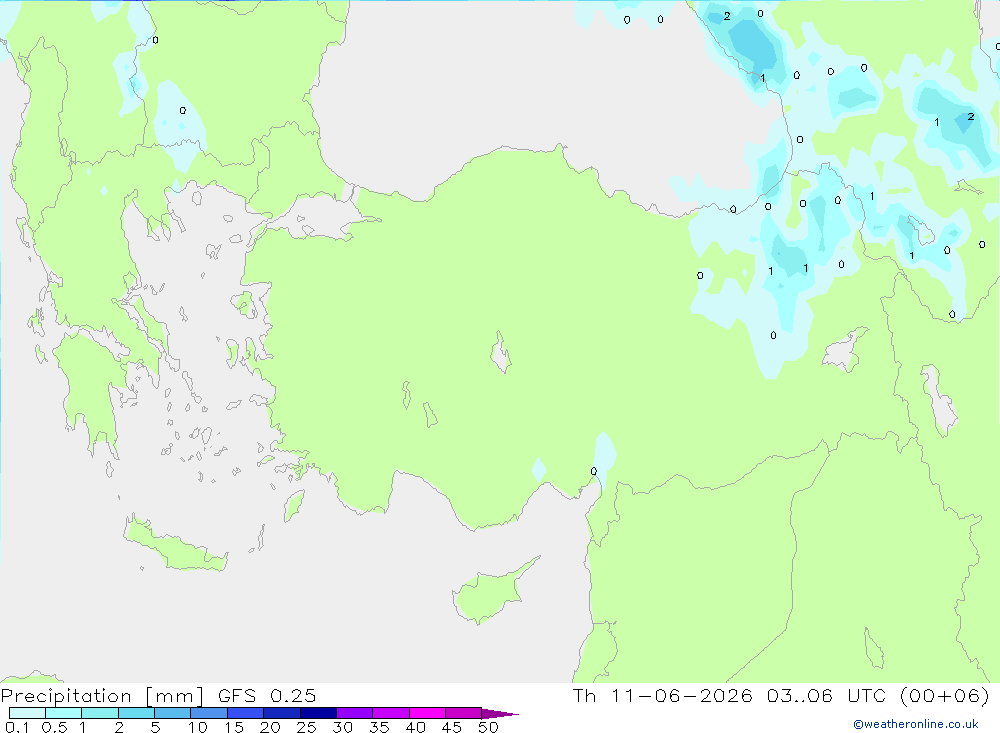Click the "45" legend scale label
The image size is (1000, 733).
click(452, 727)
